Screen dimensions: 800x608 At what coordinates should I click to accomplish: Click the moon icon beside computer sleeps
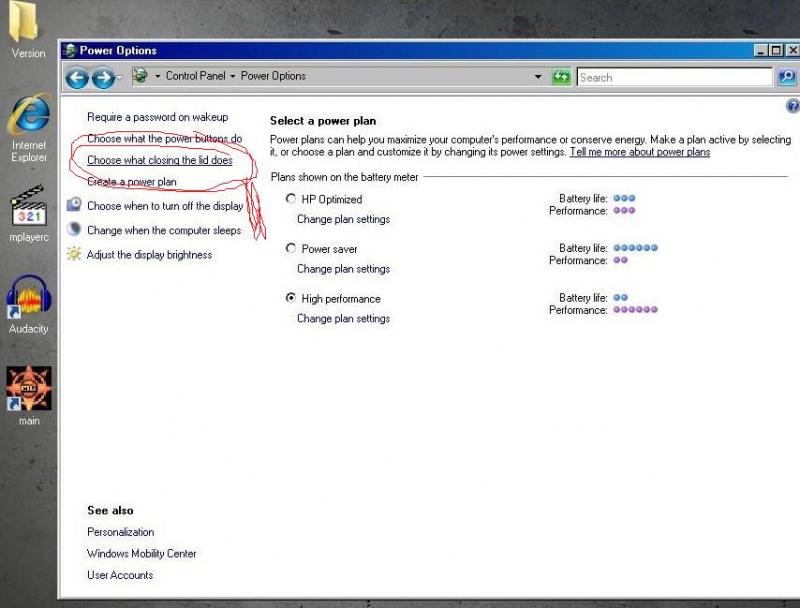(74, 229)
